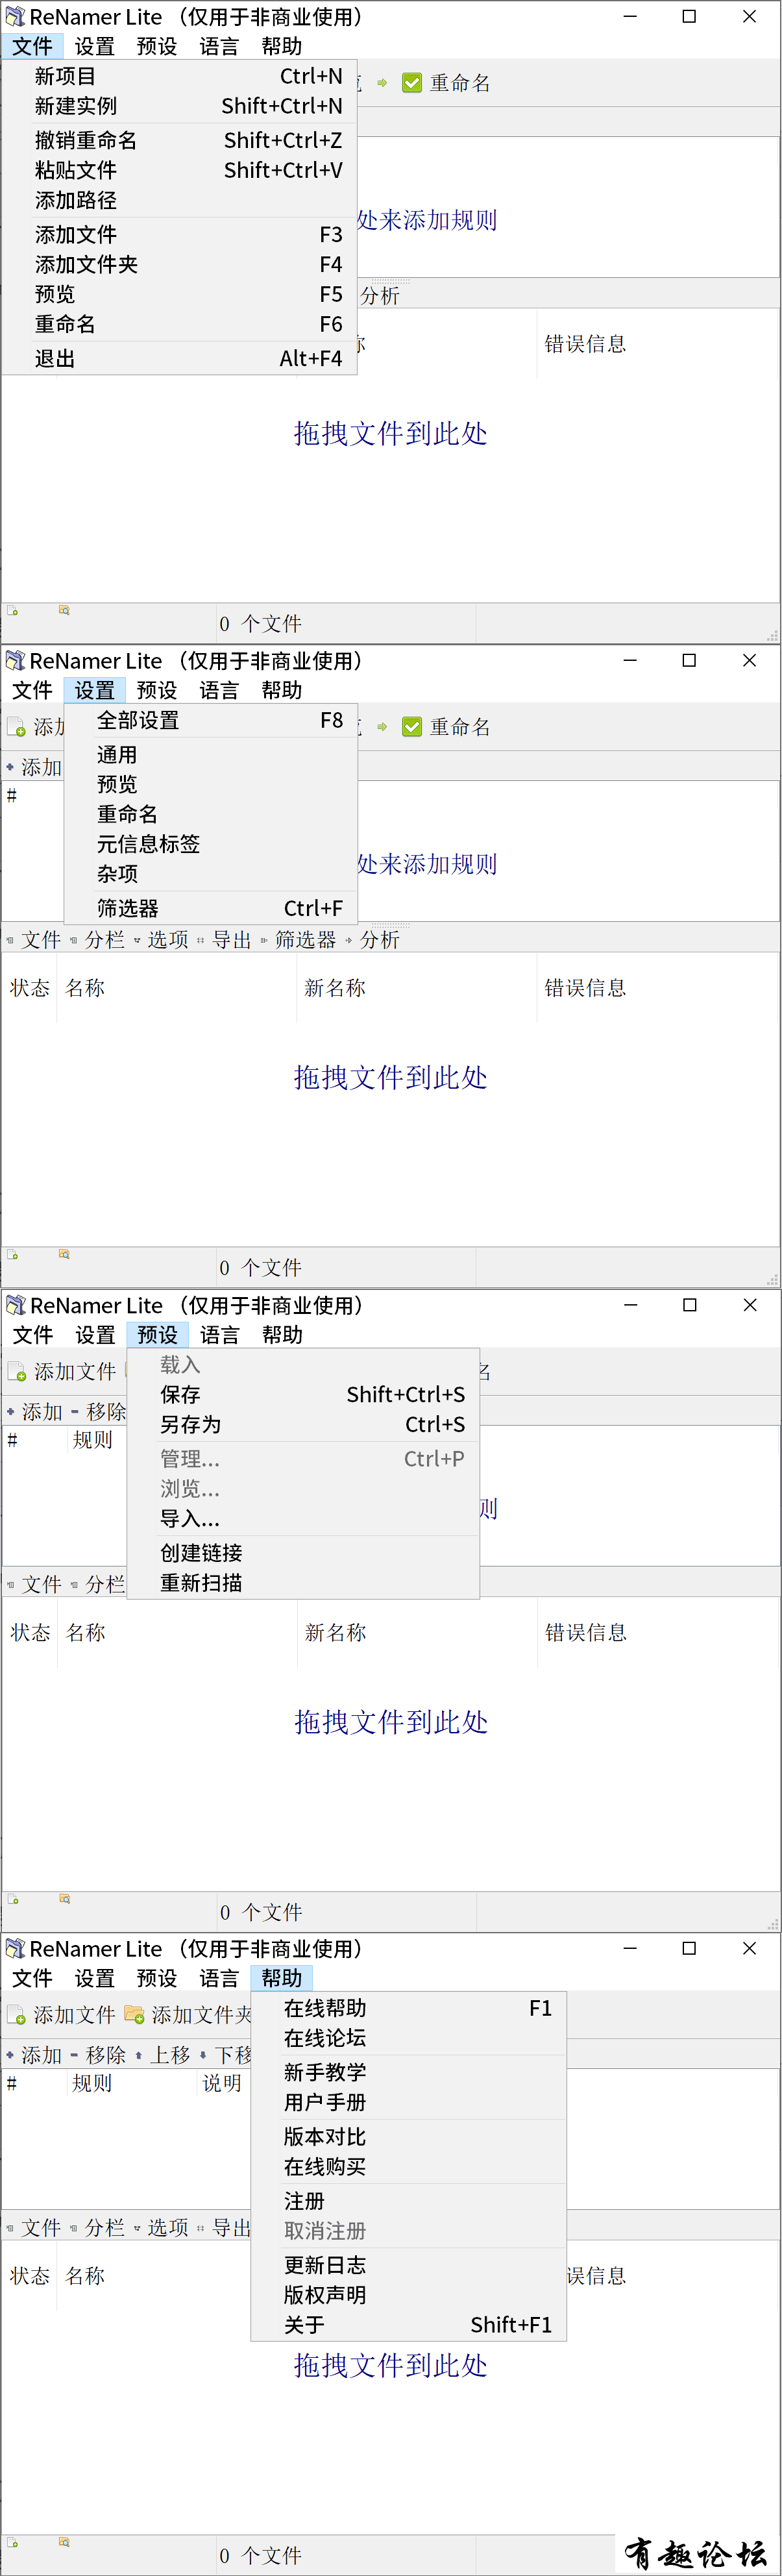
Task: Click the 移除 rule button in the 预设-menu window
Action: pyautogui.click(x=98, y=1412)
